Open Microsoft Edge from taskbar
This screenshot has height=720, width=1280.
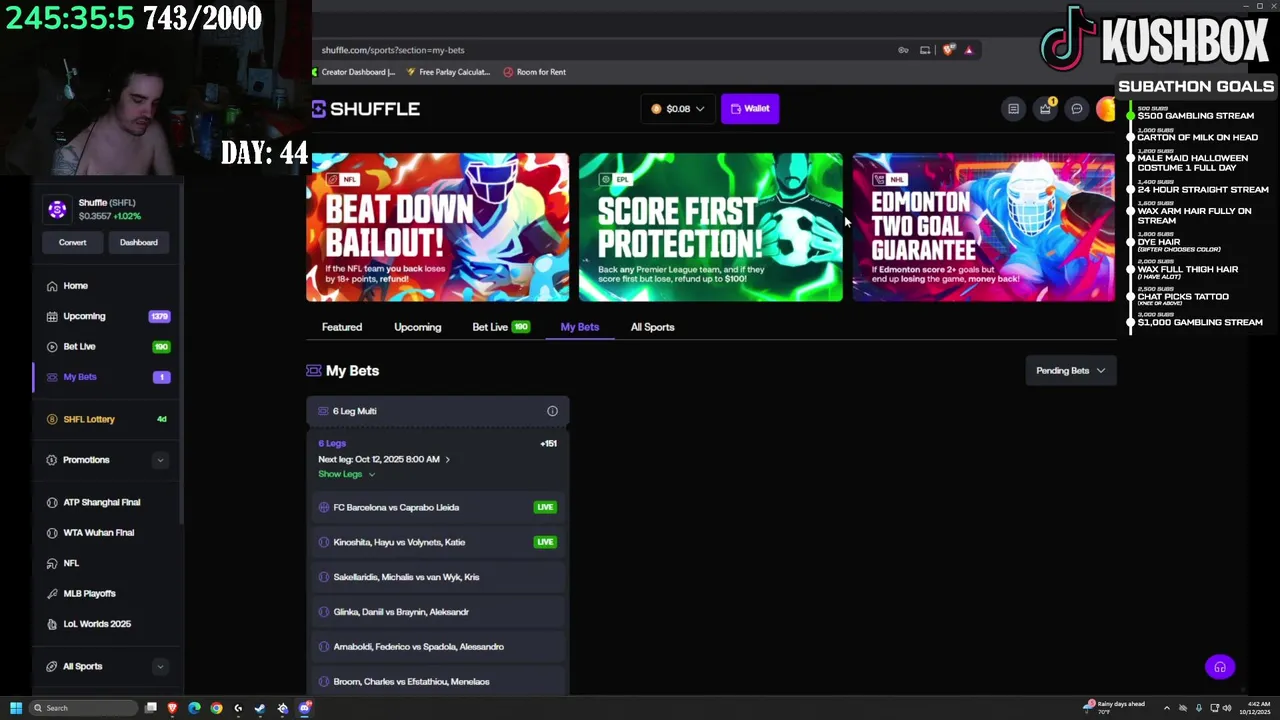click(x=194, y=708)
